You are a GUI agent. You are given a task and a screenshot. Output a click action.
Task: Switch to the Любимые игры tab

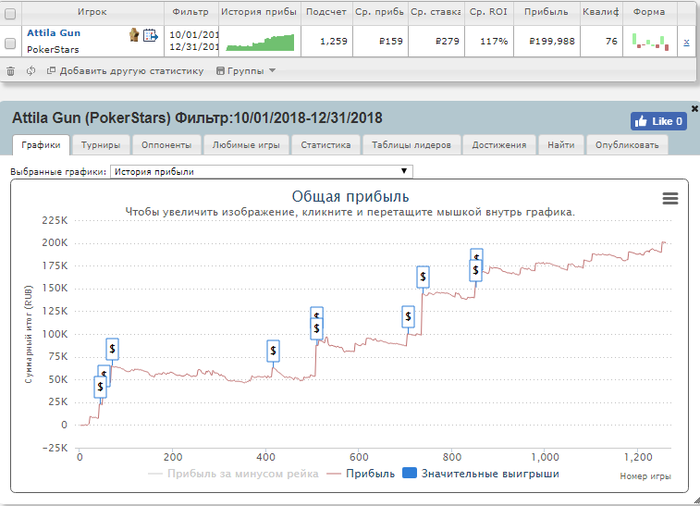pyautogui.click(x=246, y=145)
